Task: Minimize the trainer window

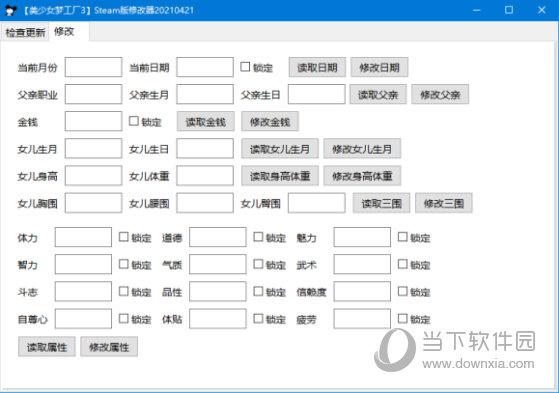Action: [476, 10]
